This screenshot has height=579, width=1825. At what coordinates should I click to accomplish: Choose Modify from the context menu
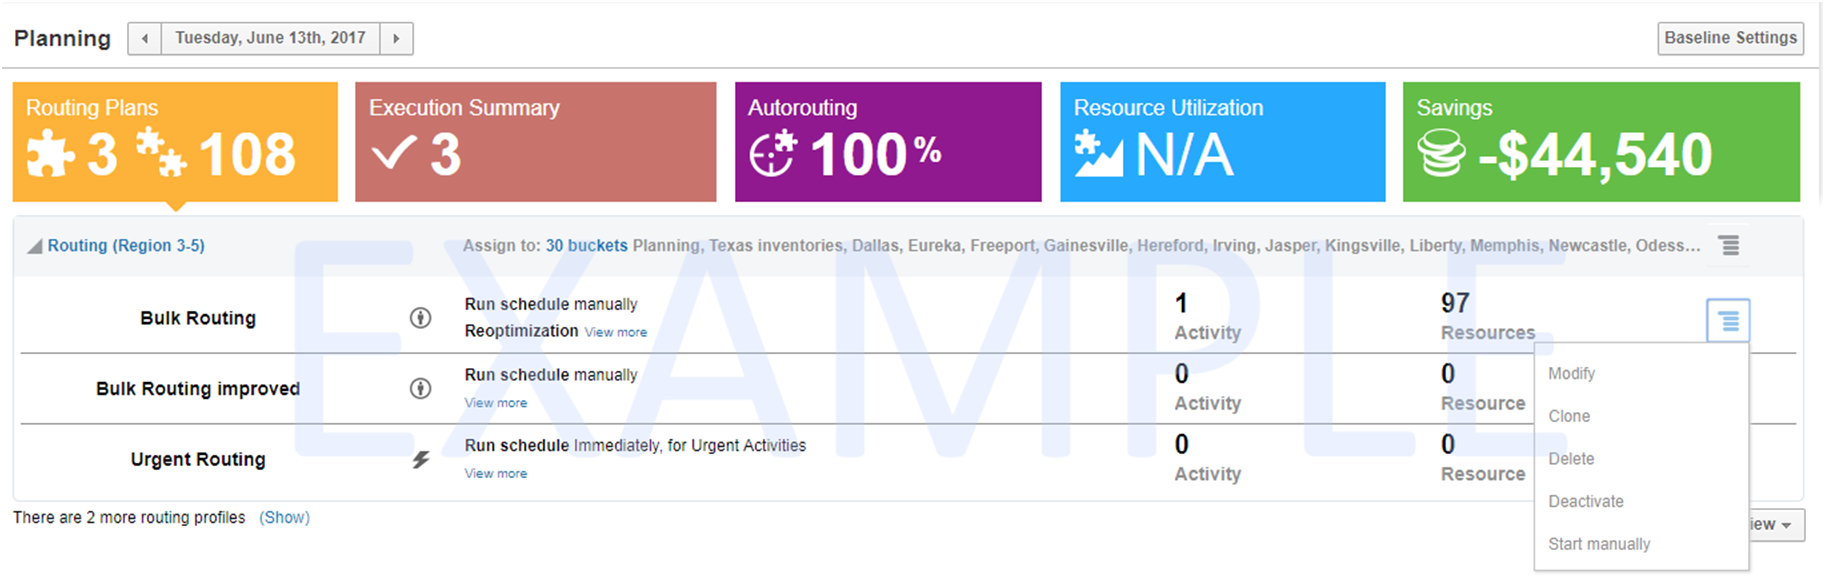(1571, 373)
